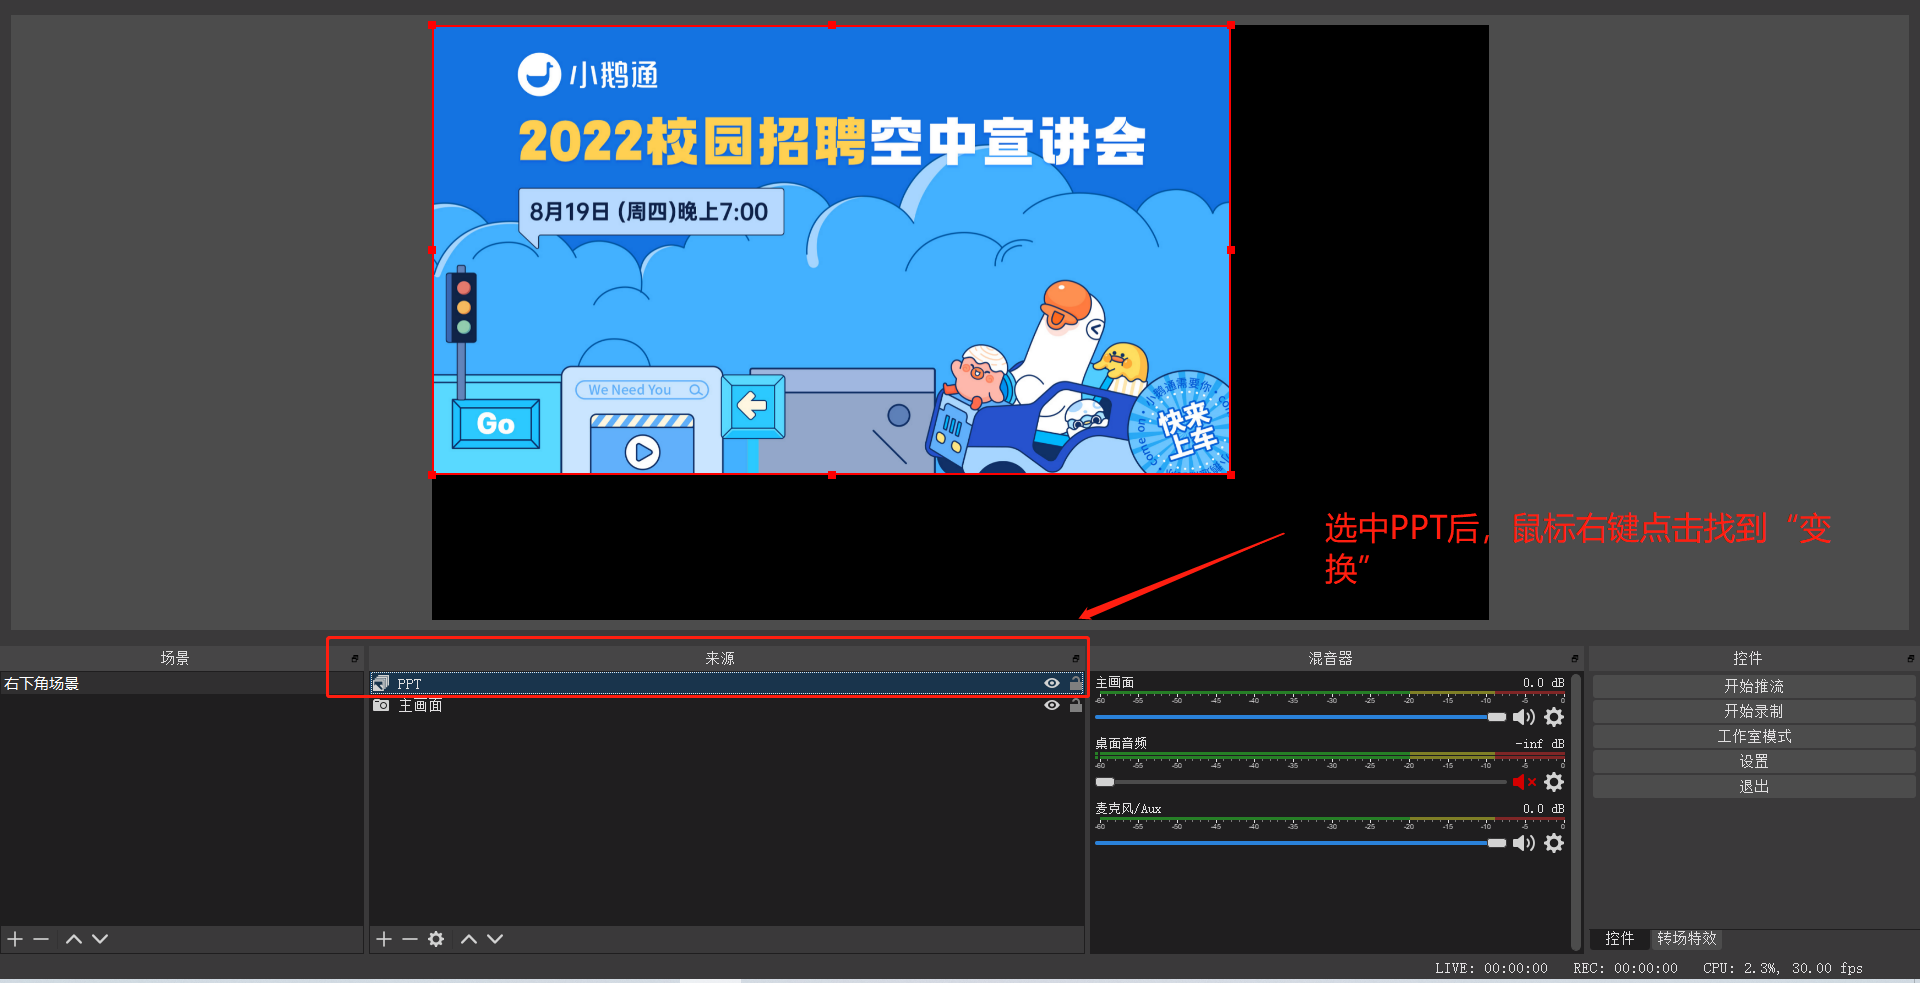Screen dimensions: 1920x983
Task: Click the PPT source window-capture icon
Action: [381, 683]
